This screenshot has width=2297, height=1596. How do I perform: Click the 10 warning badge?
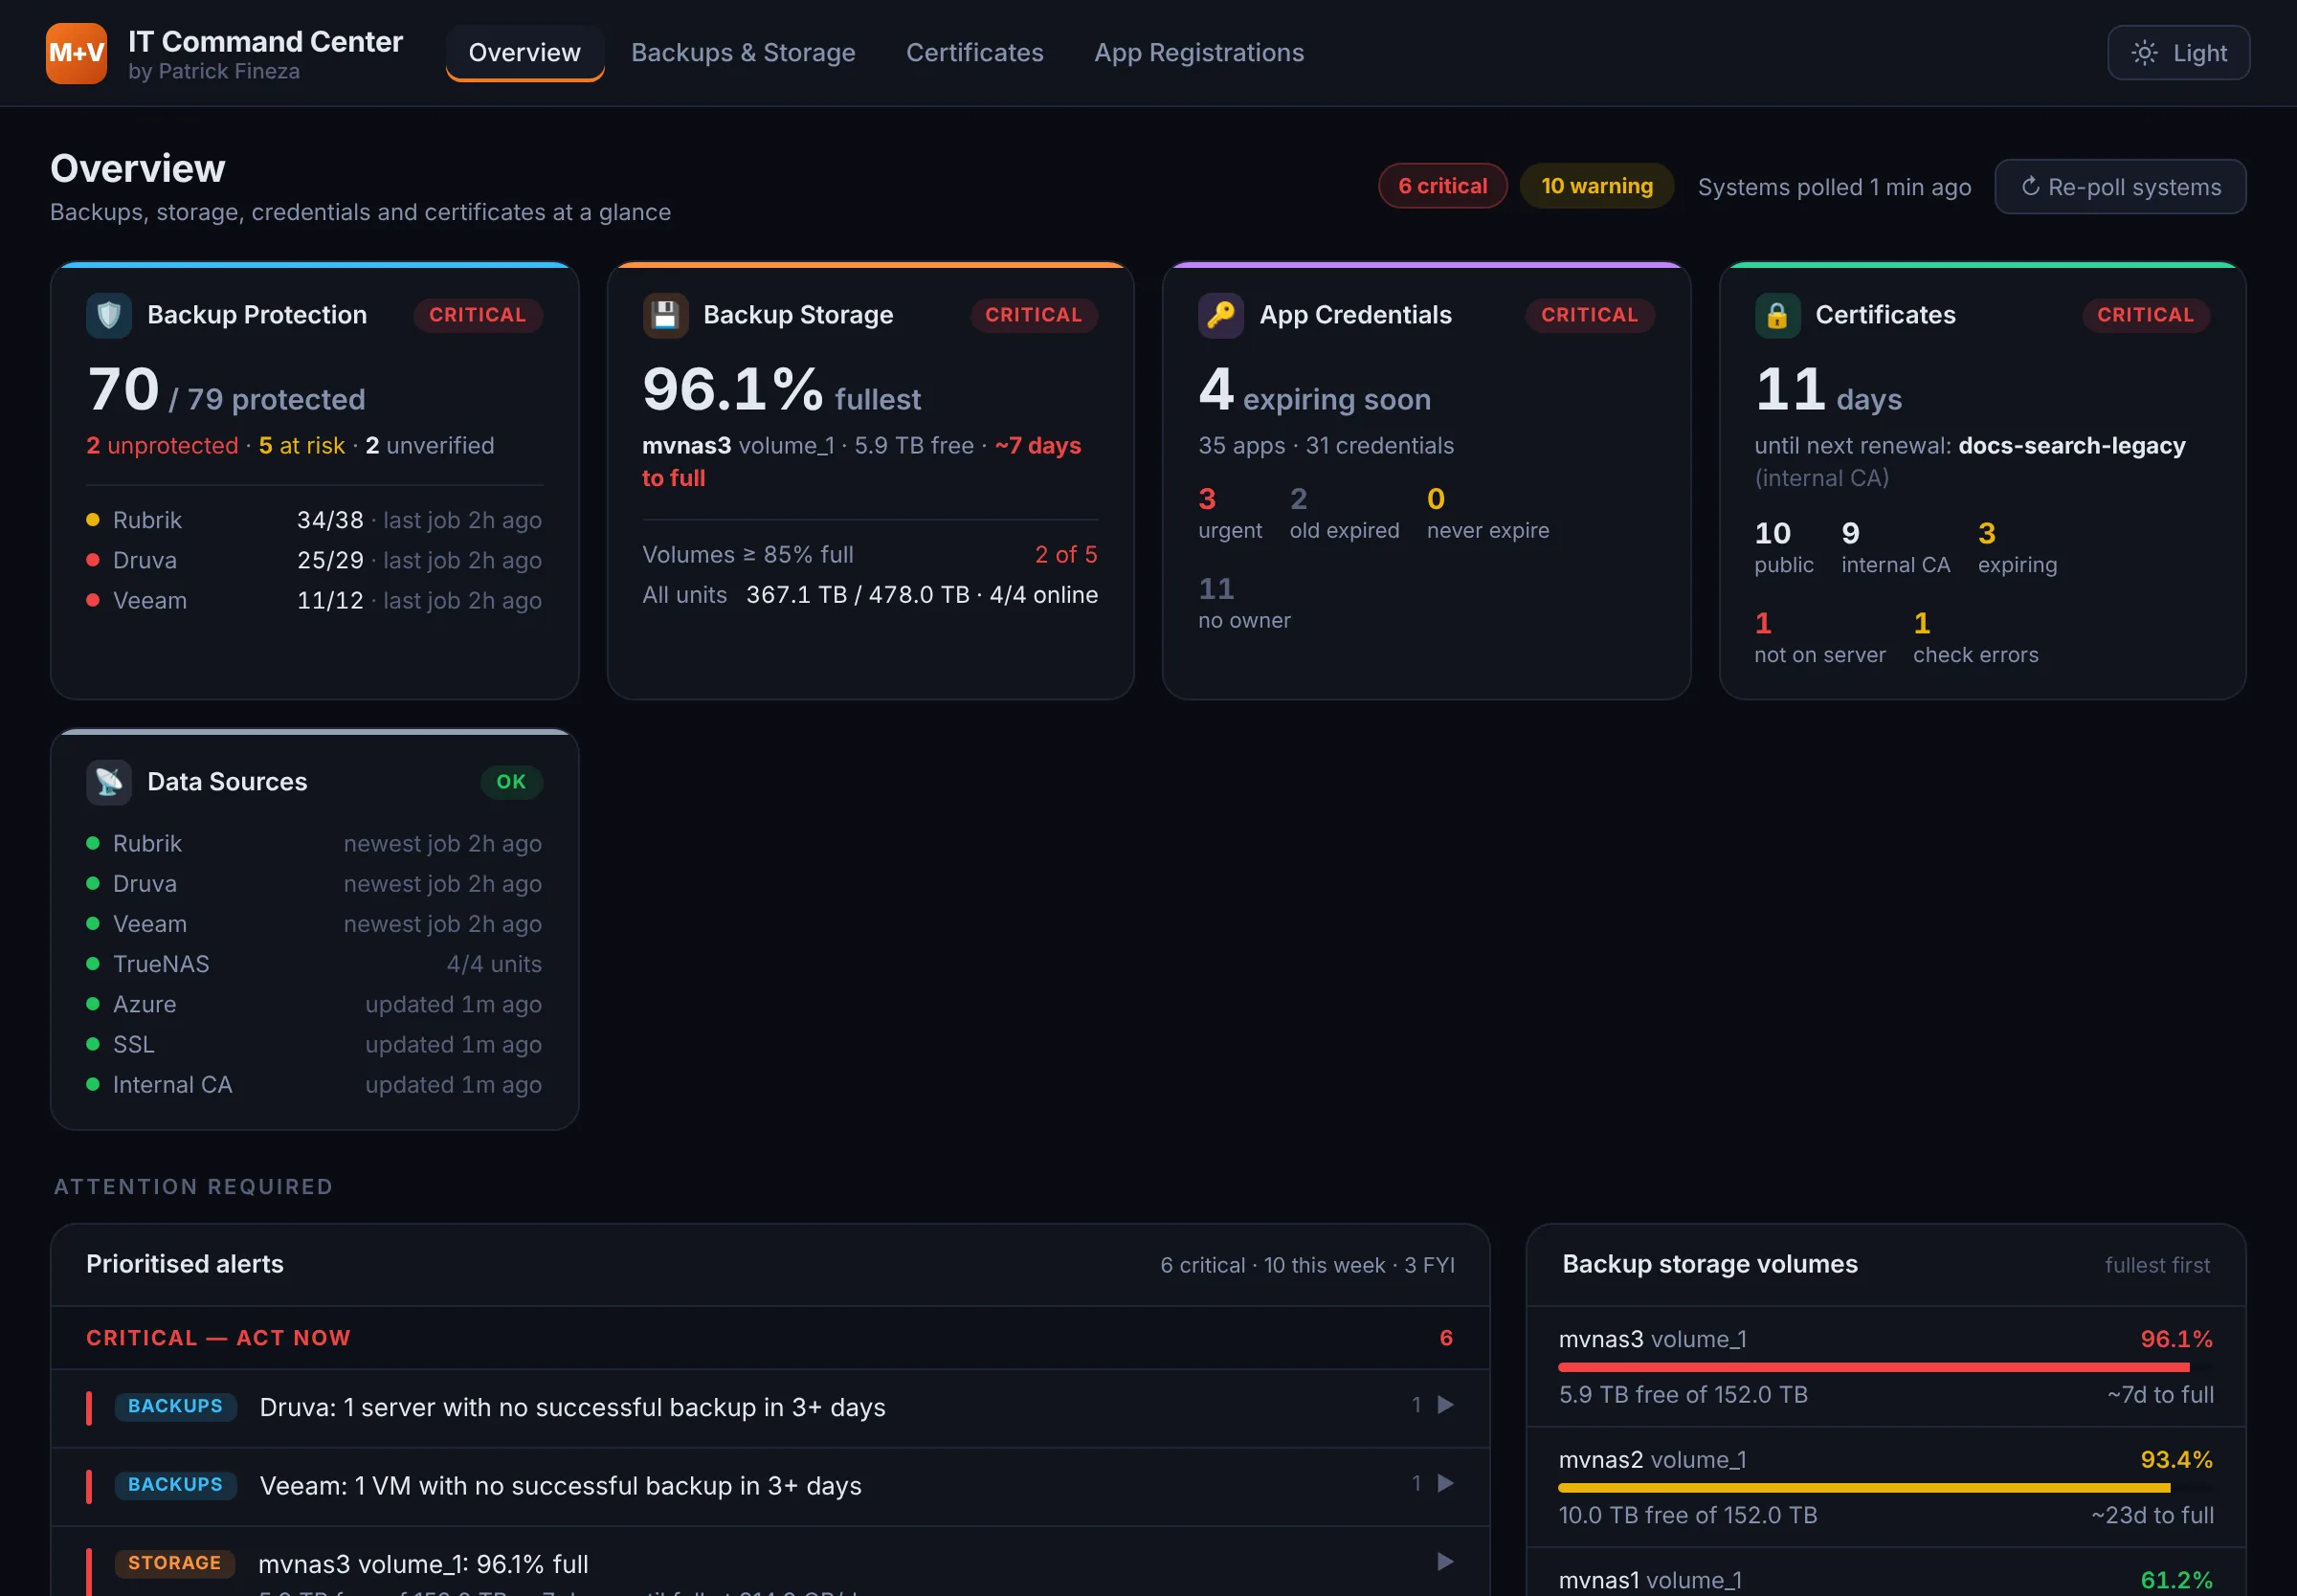click(x=1597, y=186)
